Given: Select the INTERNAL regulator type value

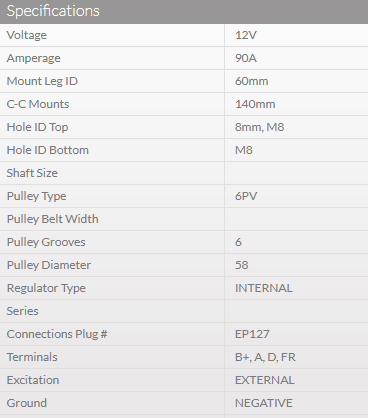Looking at the screenshot, I should point(264,288).
